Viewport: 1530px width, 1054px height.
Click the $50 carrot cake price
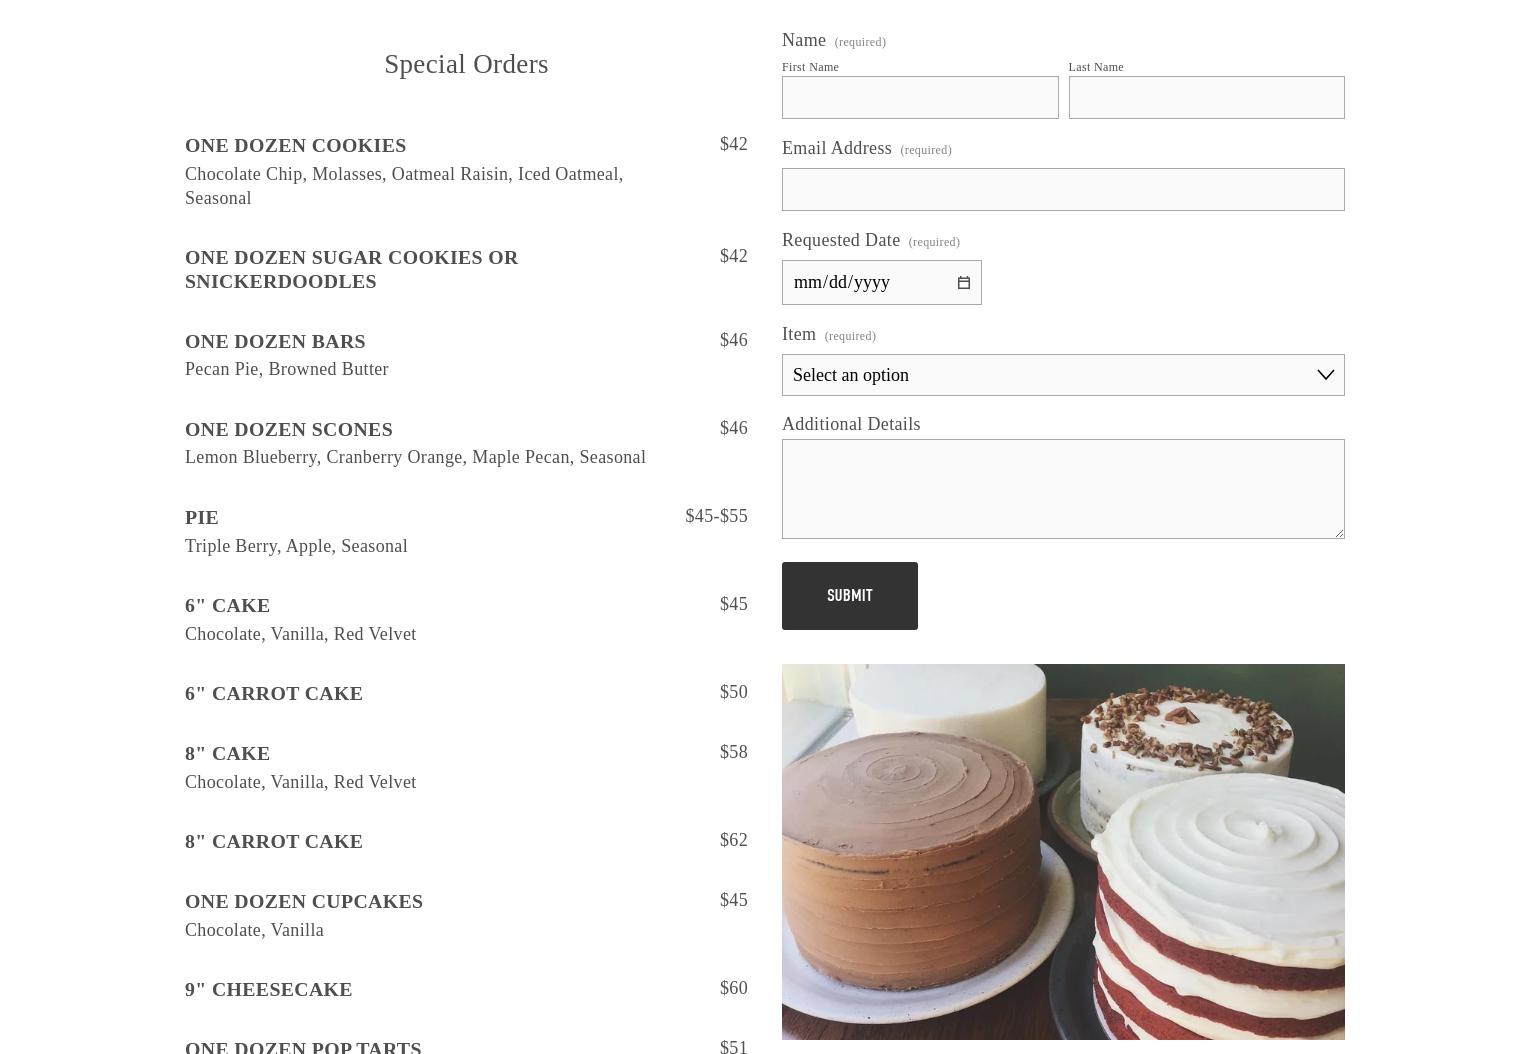click(733, 692)
